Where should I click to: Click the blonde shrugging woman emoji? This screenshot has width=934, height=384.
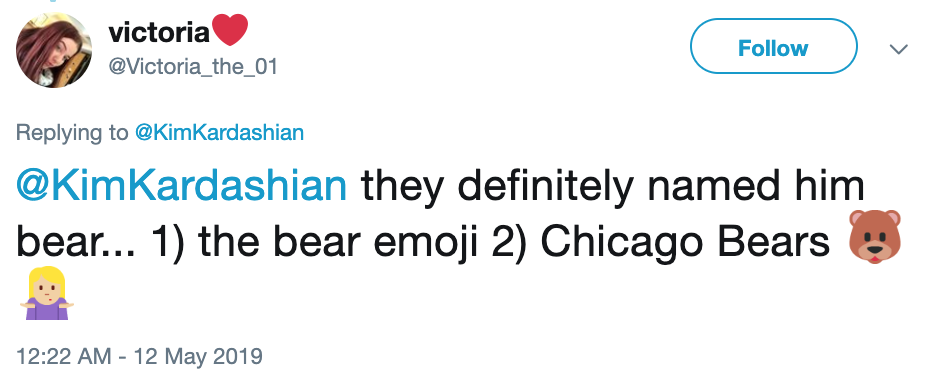[x=46, y=293]
